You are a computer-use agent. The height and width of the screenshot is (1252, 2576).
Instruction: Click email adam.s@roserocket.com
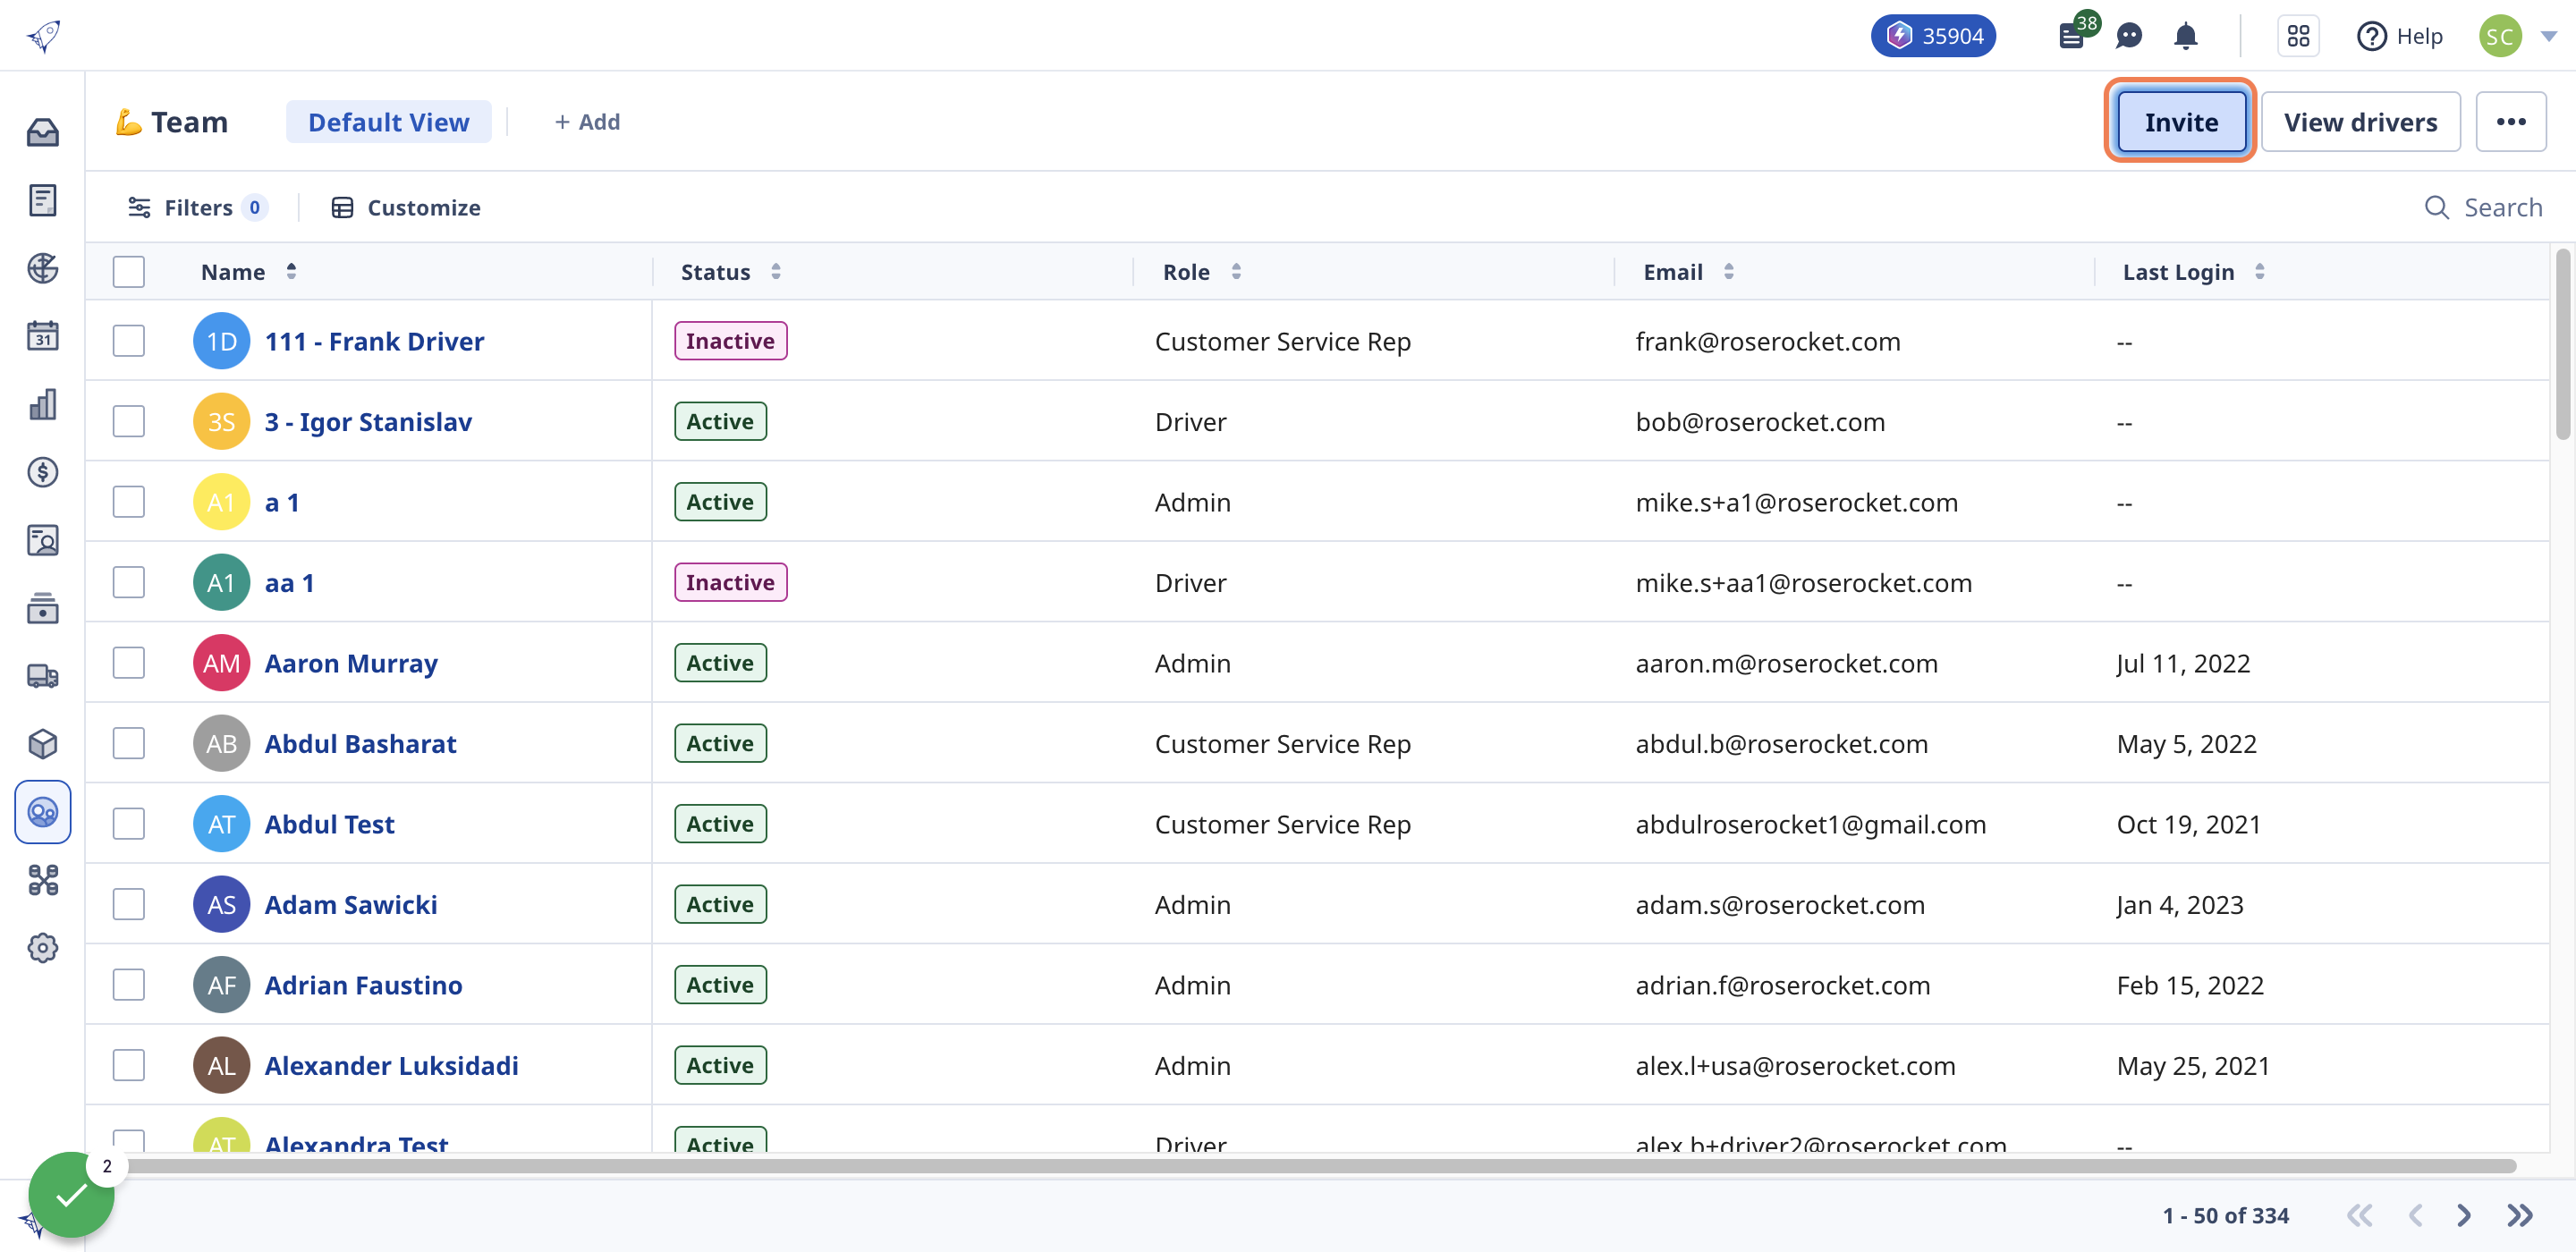coord(1779,904)
